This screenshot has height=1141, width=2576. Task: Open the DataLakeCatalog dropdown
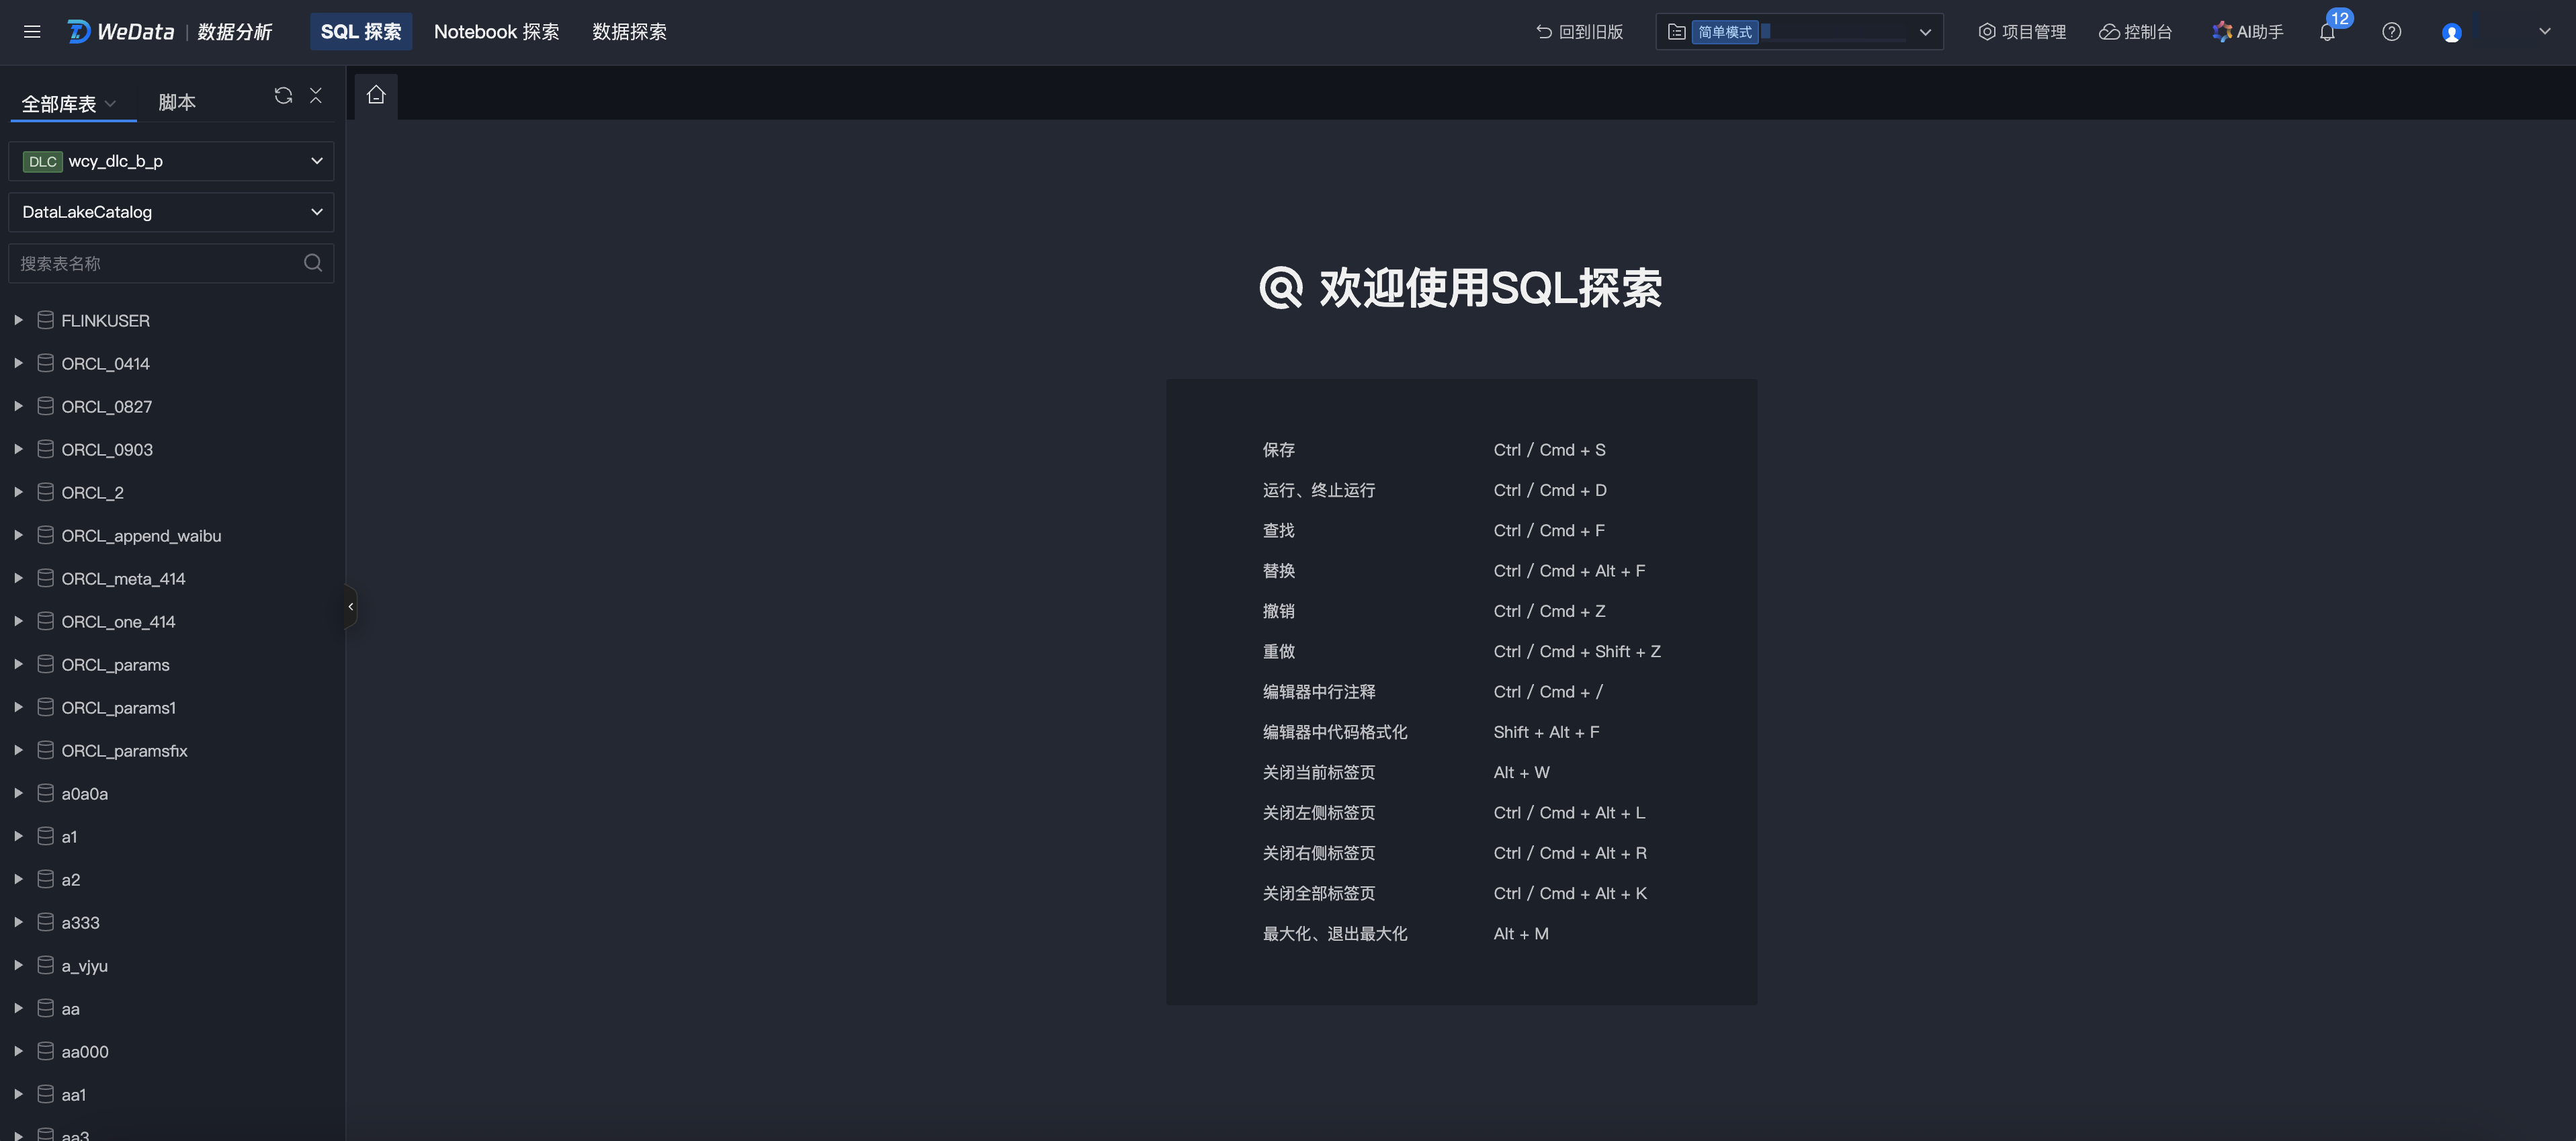[x=171, y=212]
